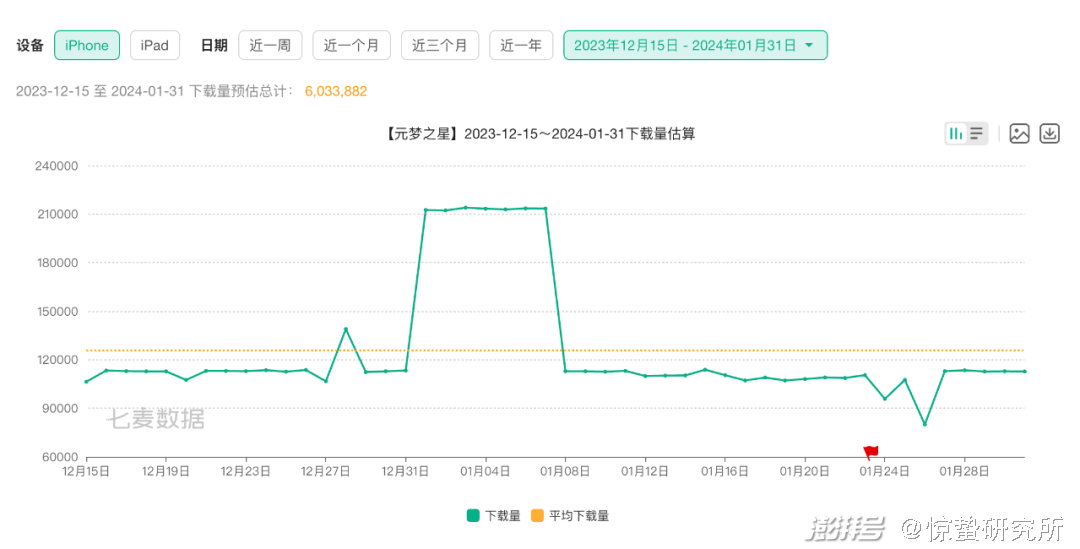This screenshot has height=549, width=1080.
Task: Select iPhone device option
Action: coord(87,45)
